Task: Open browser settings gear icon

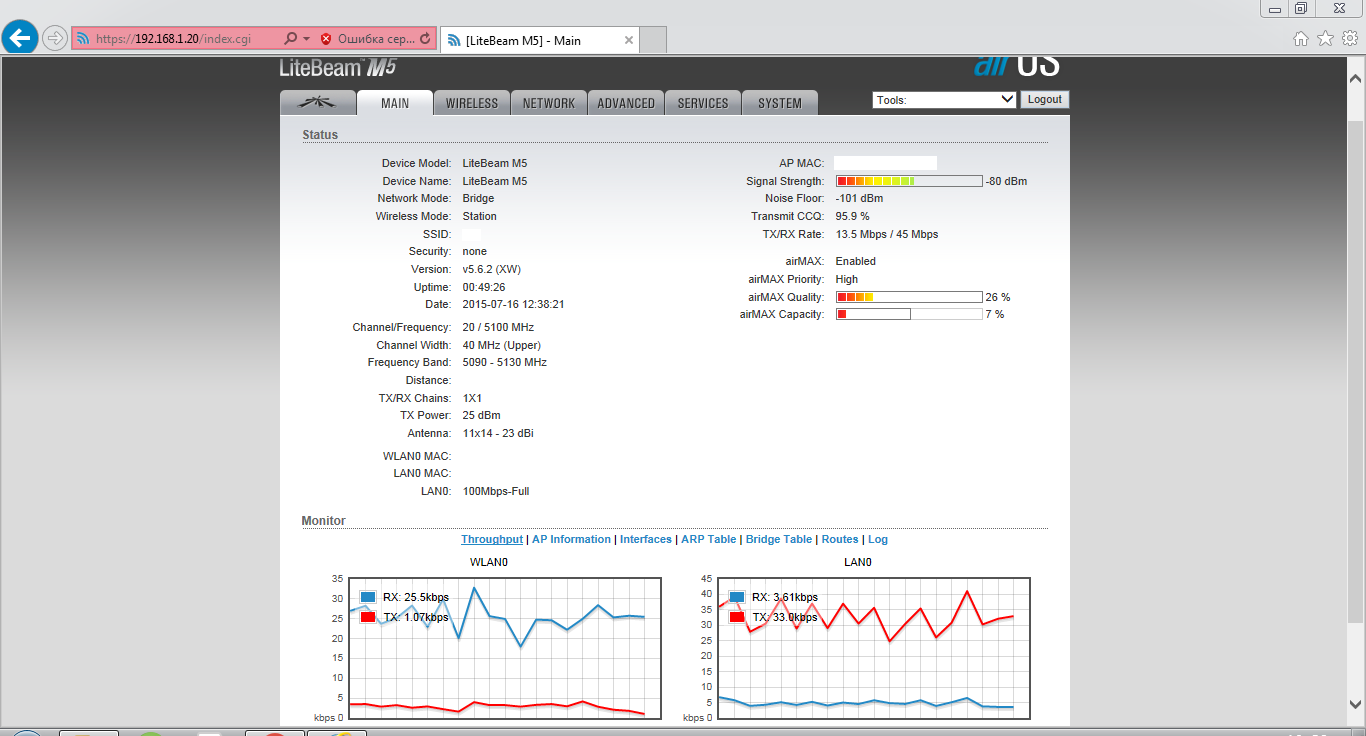Action: click(x=1349, y=39)
